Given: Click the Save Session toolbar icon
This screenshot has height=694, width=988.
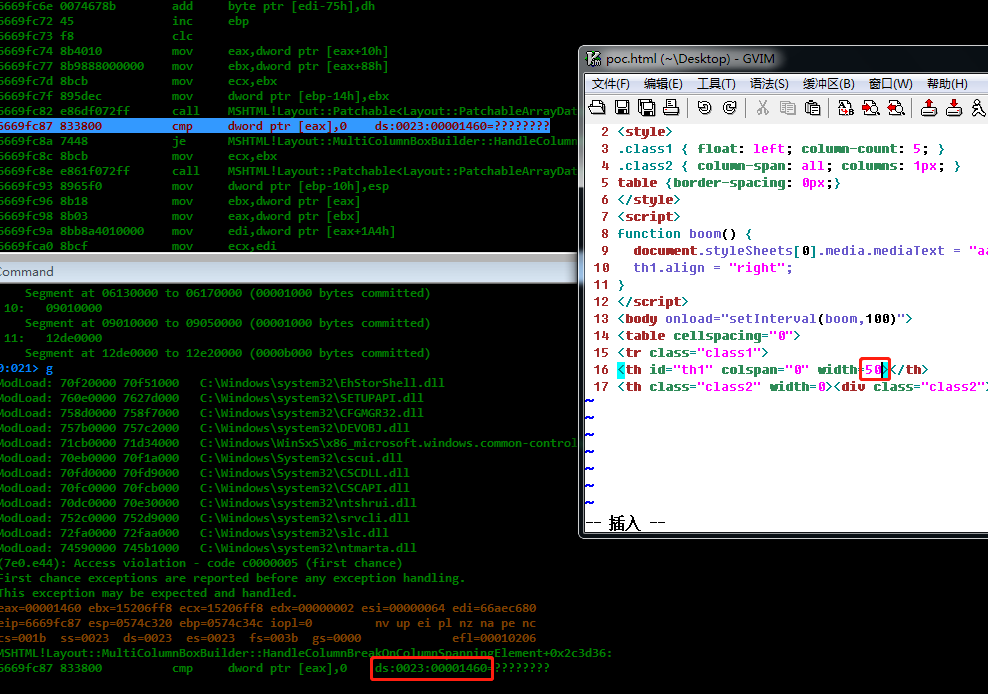Looking at the screenshot, I should [954, 108].
